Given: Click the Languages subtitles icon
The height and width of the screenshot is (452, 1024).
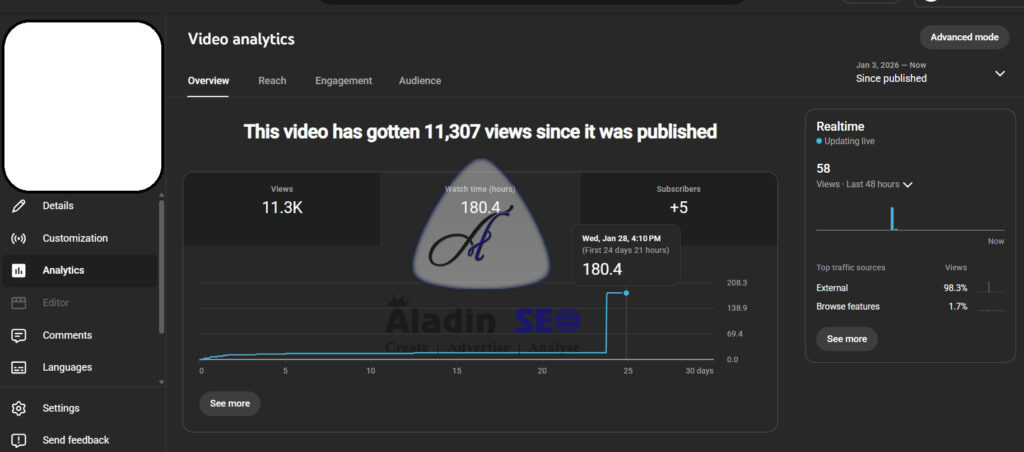Looking at the screenshot, I should pos(18,368).
